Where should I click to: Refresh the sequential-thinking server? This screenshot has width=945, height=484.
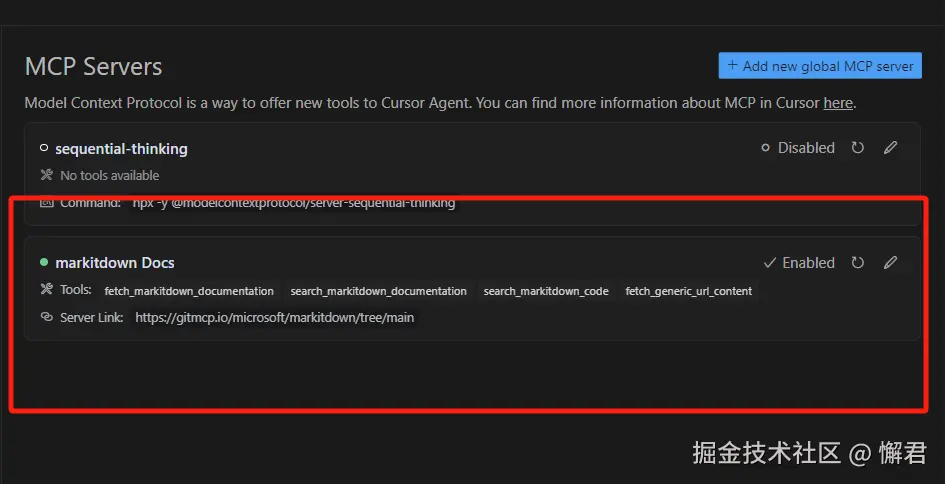[858, 148]
